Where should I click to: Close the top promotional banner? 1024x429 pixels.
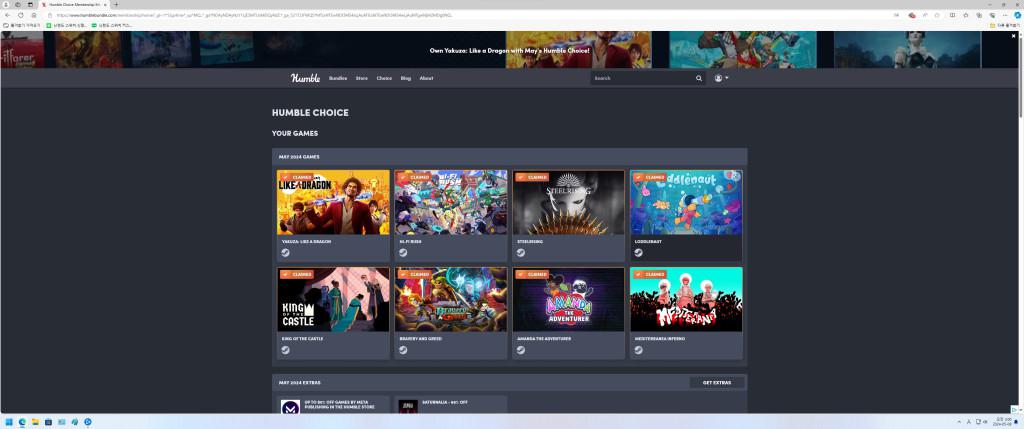click(x=1013, y=36)
